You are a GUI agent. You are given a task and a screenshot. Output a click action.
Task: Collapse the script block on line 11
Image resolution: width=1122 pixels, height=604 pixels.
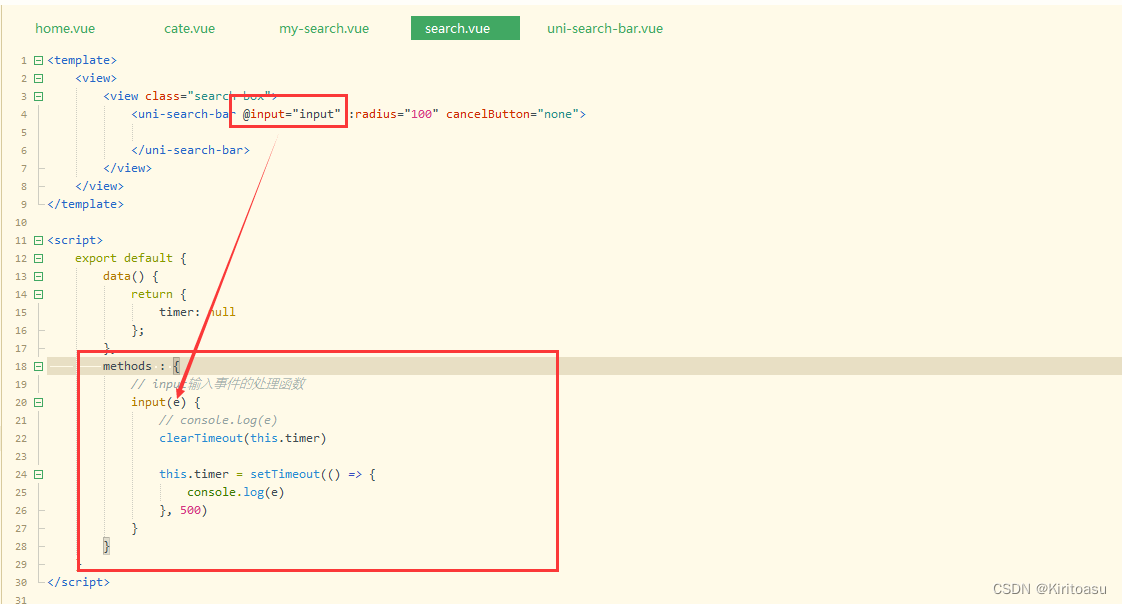pos(39,240)
